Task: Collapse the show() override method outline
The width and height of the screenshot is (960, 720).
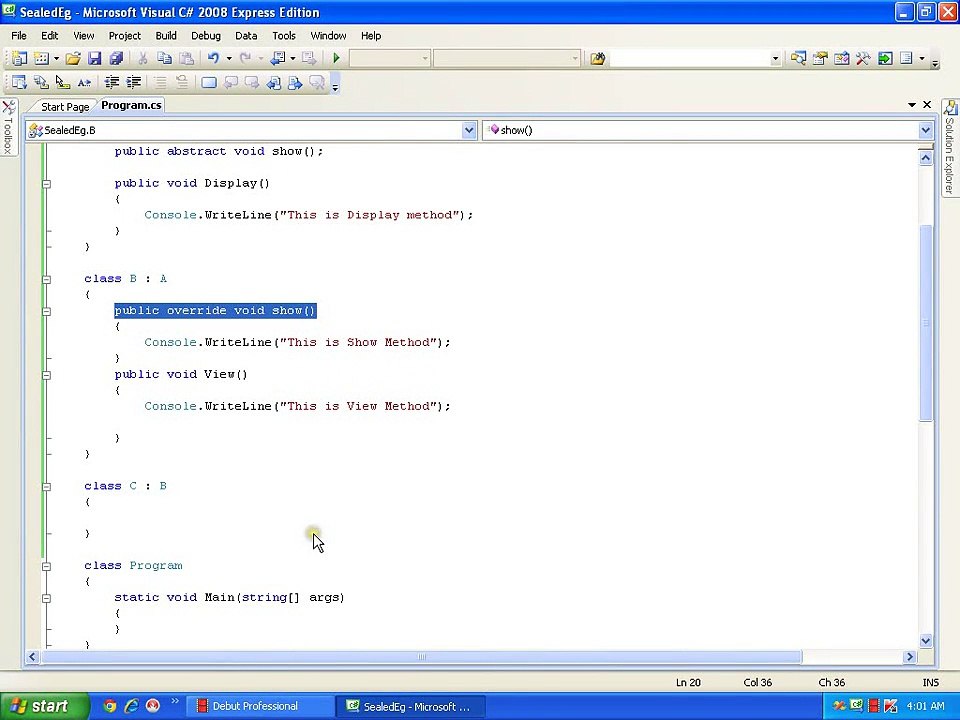Action: pyautogui.click(x=47, y=311)
